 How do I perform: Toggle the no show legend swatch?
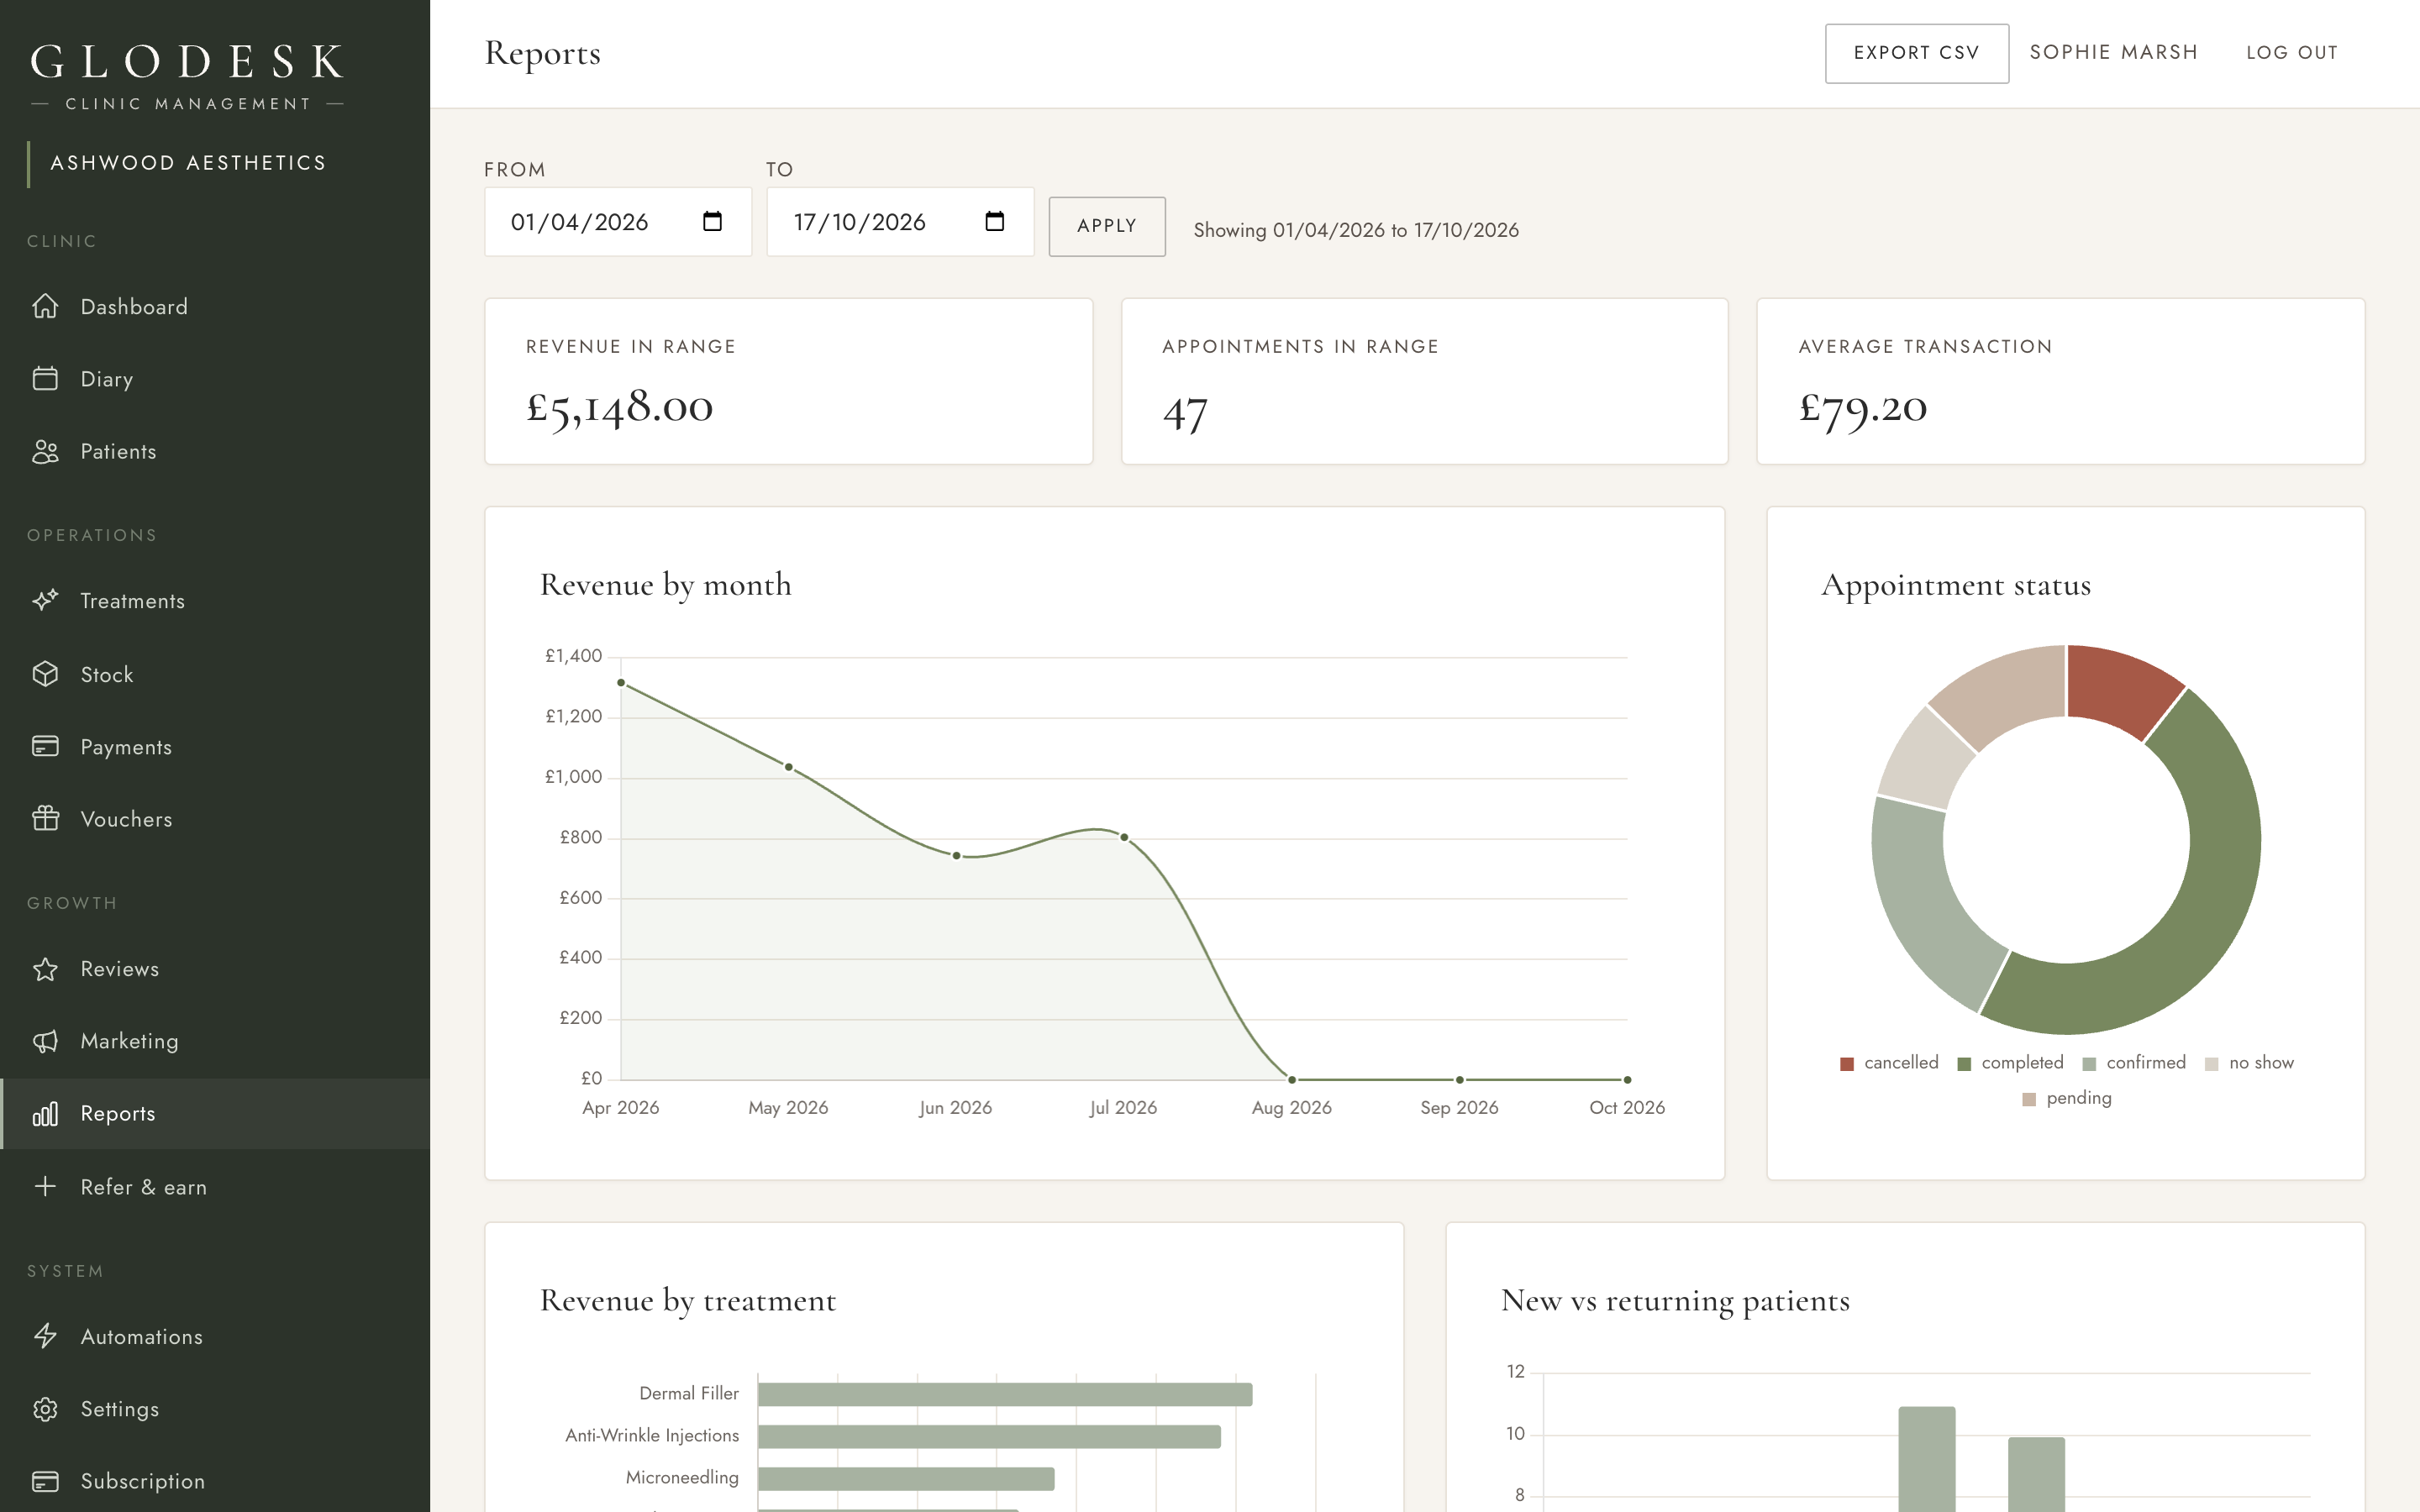(2211, 1064)
